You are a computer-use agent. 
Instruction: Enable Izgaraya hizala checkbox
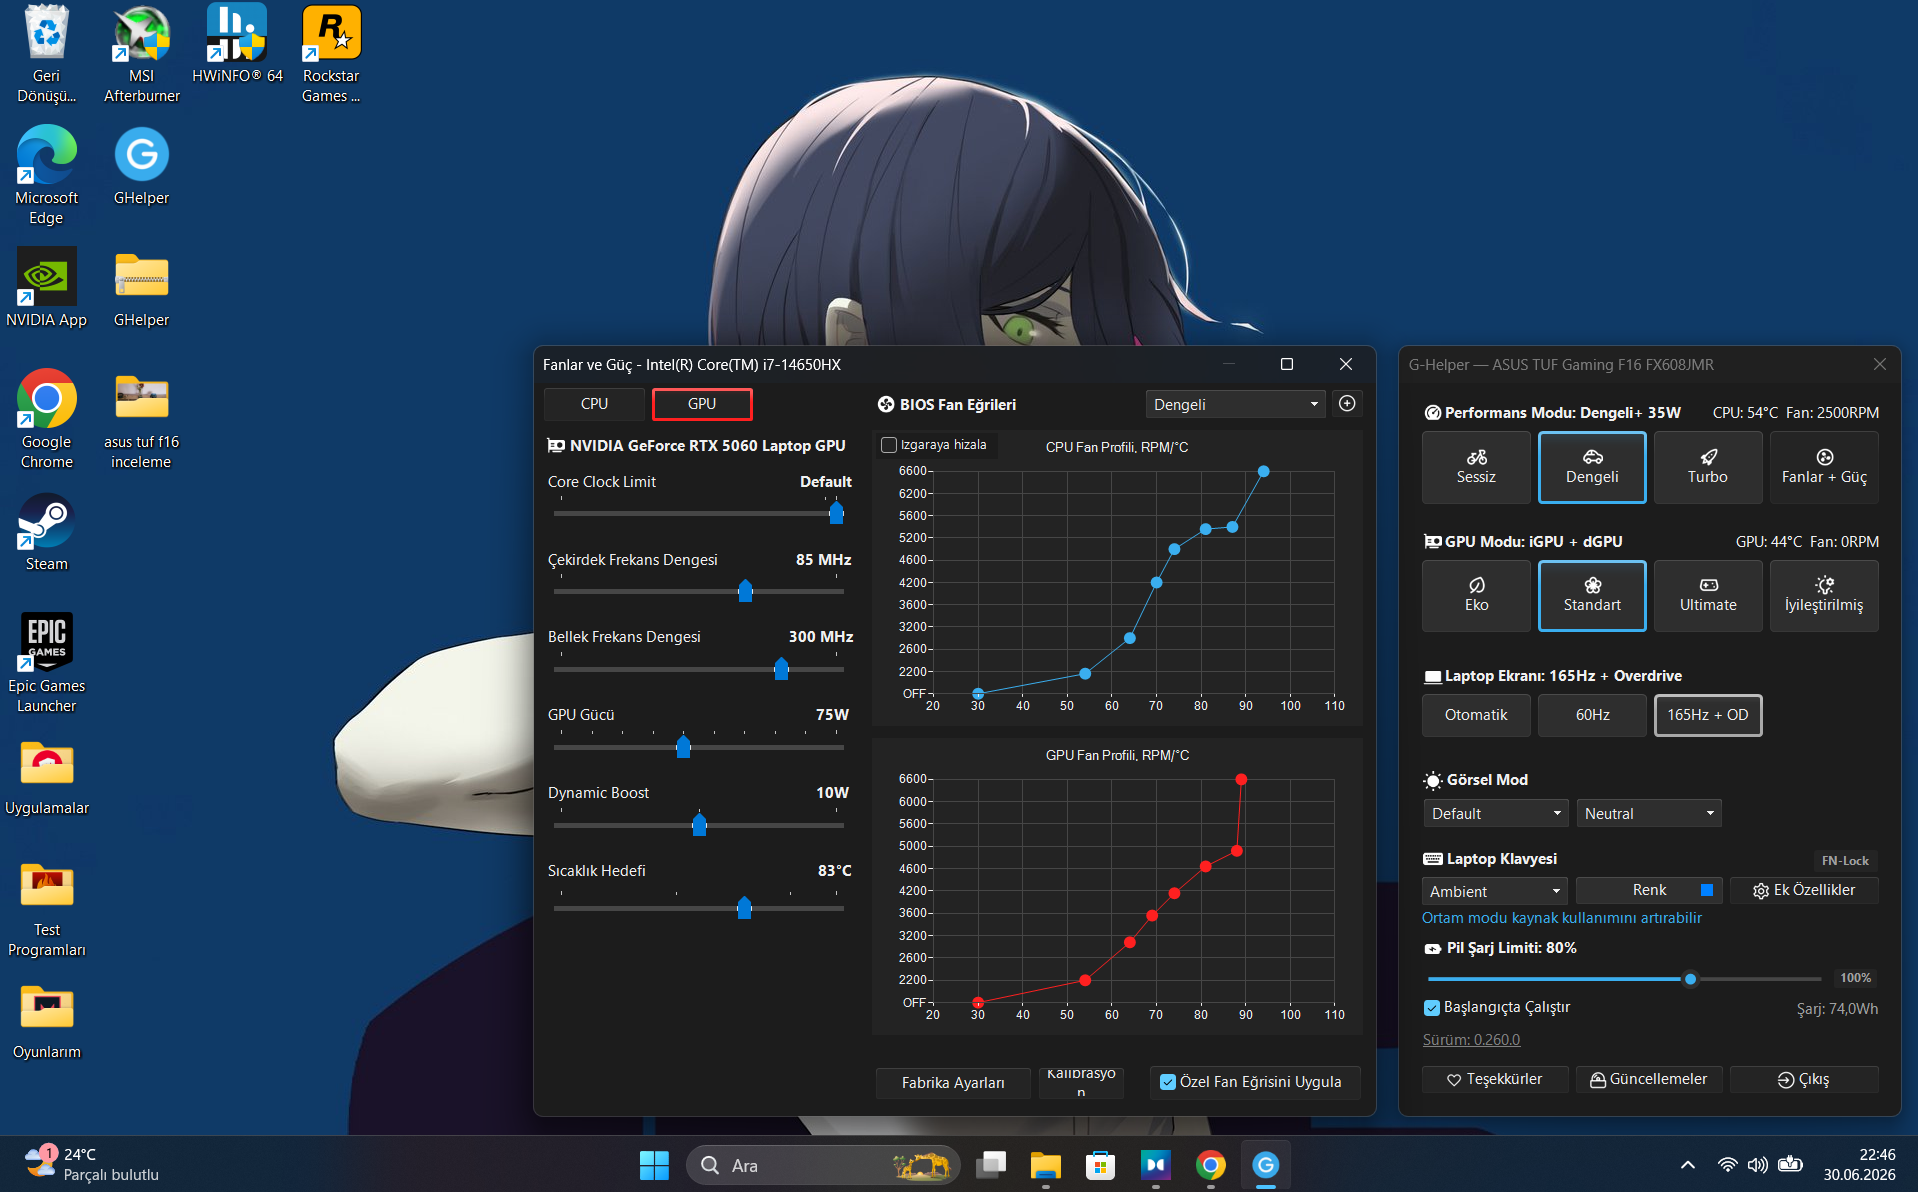click(x=889, y=445)
